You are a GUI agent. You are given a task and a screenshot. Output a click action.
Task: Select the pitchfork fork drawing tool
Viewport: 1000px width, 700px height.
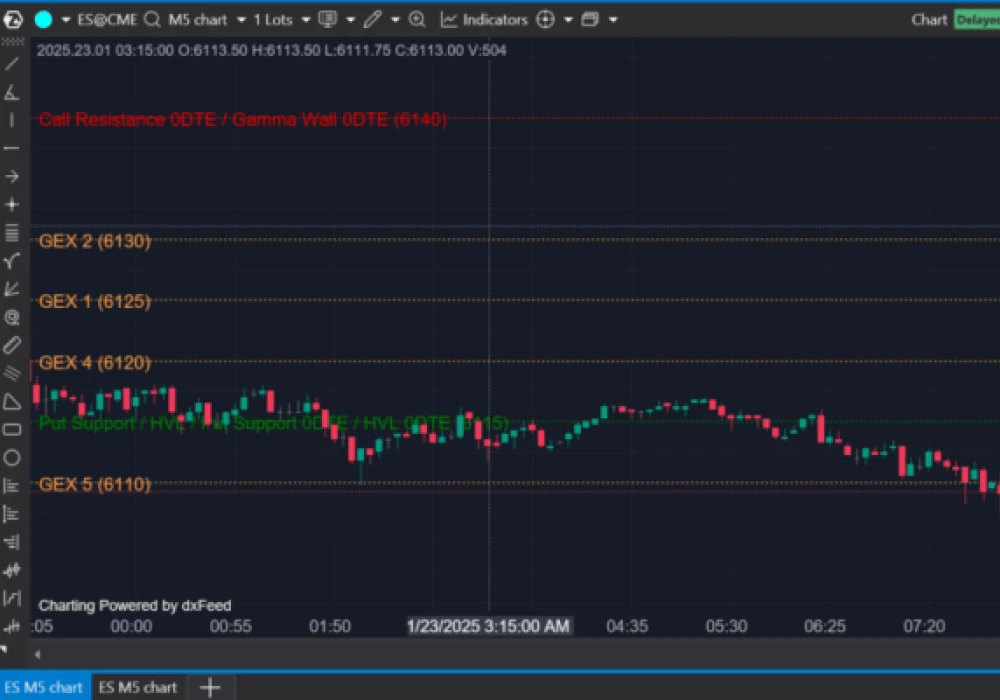click(11, 261)
